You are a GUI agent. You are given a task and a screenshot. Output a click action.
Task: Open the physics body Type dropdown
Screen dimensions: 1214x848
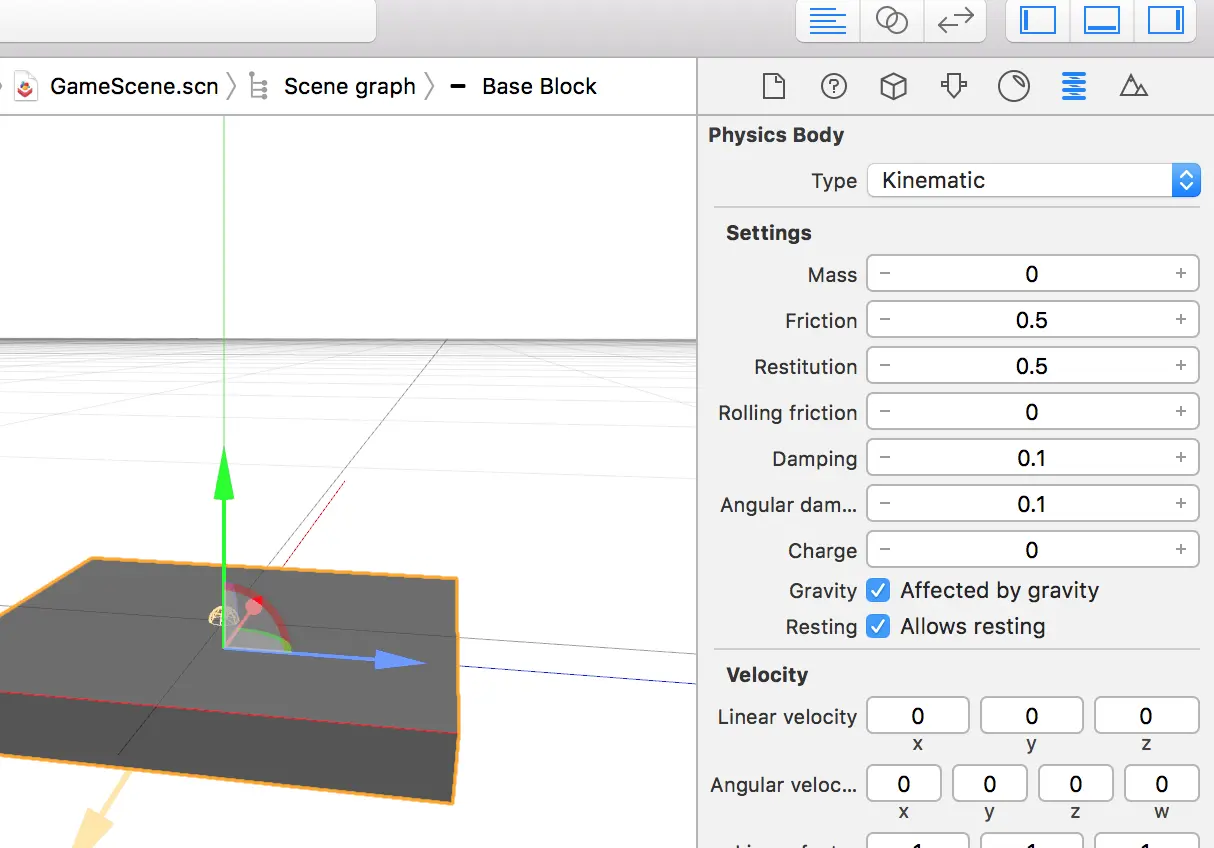[1033, 181]
